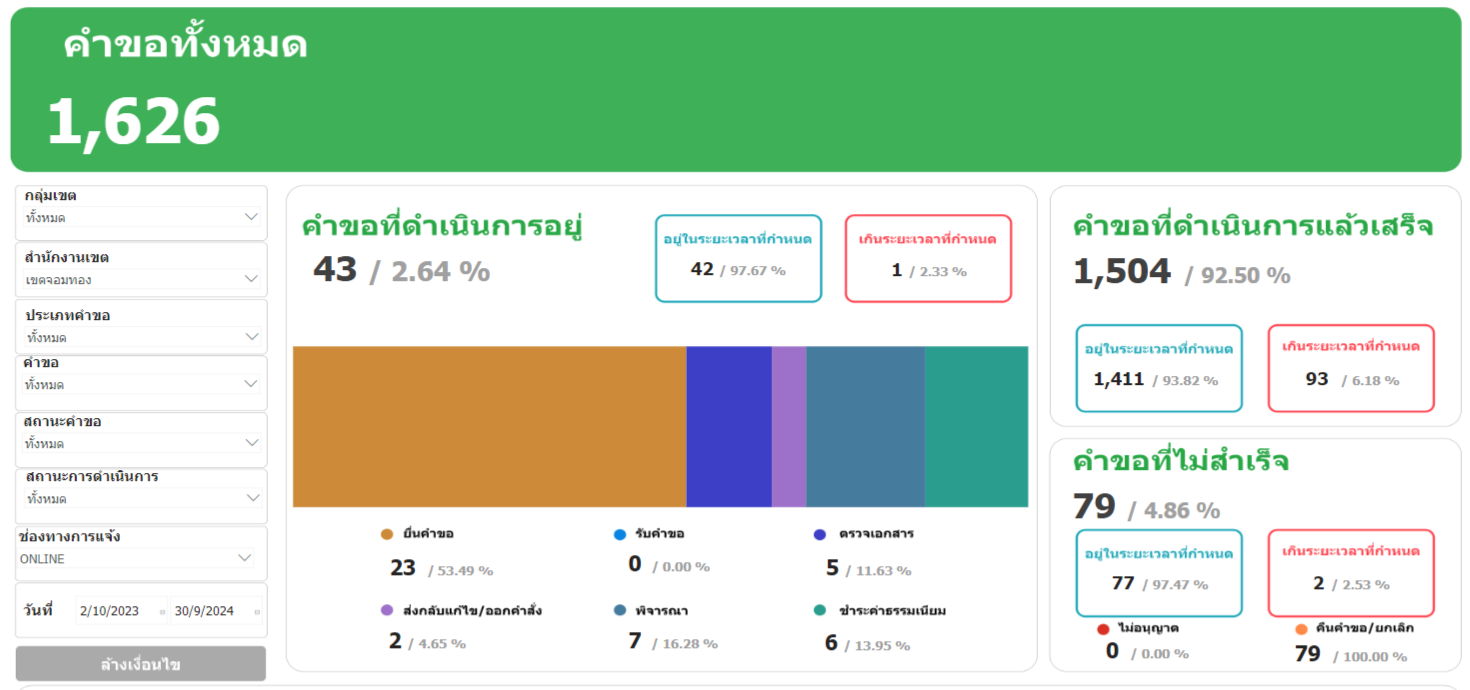Click the blue รับคำขอ legend dot
Viewport: 1470px width, 690px height.
[x=620, y=535]
